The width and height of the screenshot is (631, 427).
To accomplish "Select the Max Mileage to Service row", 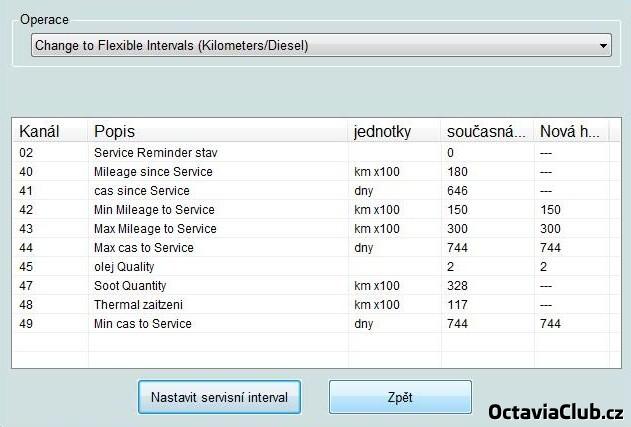I will [x=155, y=229].
